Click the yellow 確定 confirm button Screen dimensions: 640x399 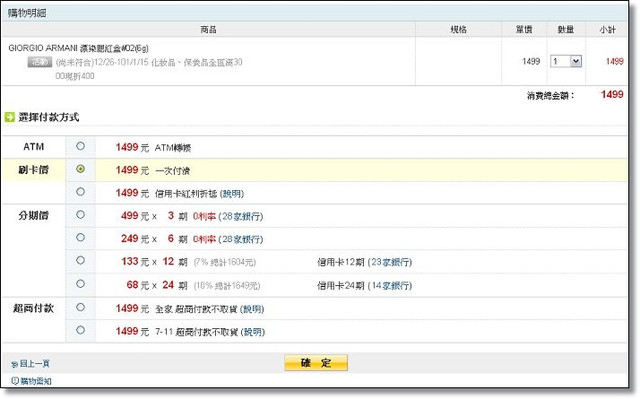(316, 363)
